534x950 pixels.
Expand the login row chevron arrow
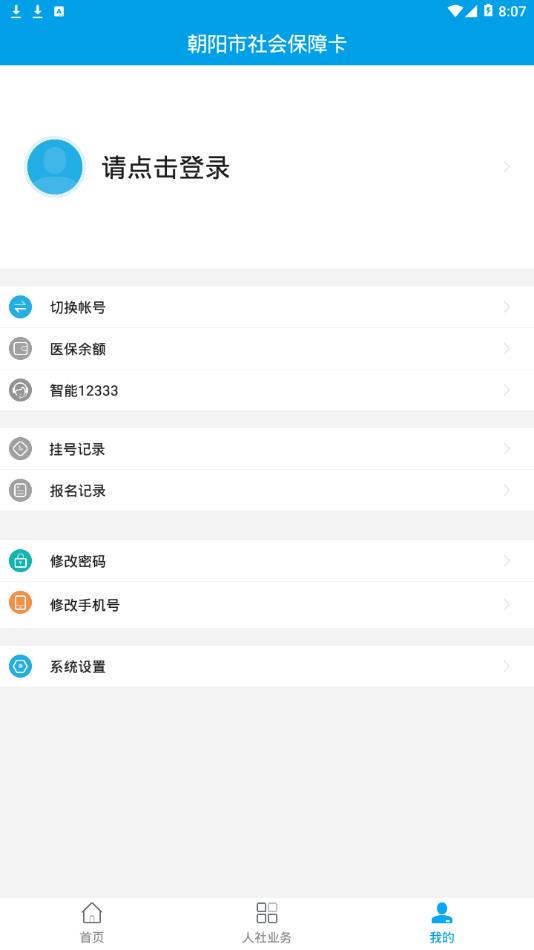click(x=507, y=167)
